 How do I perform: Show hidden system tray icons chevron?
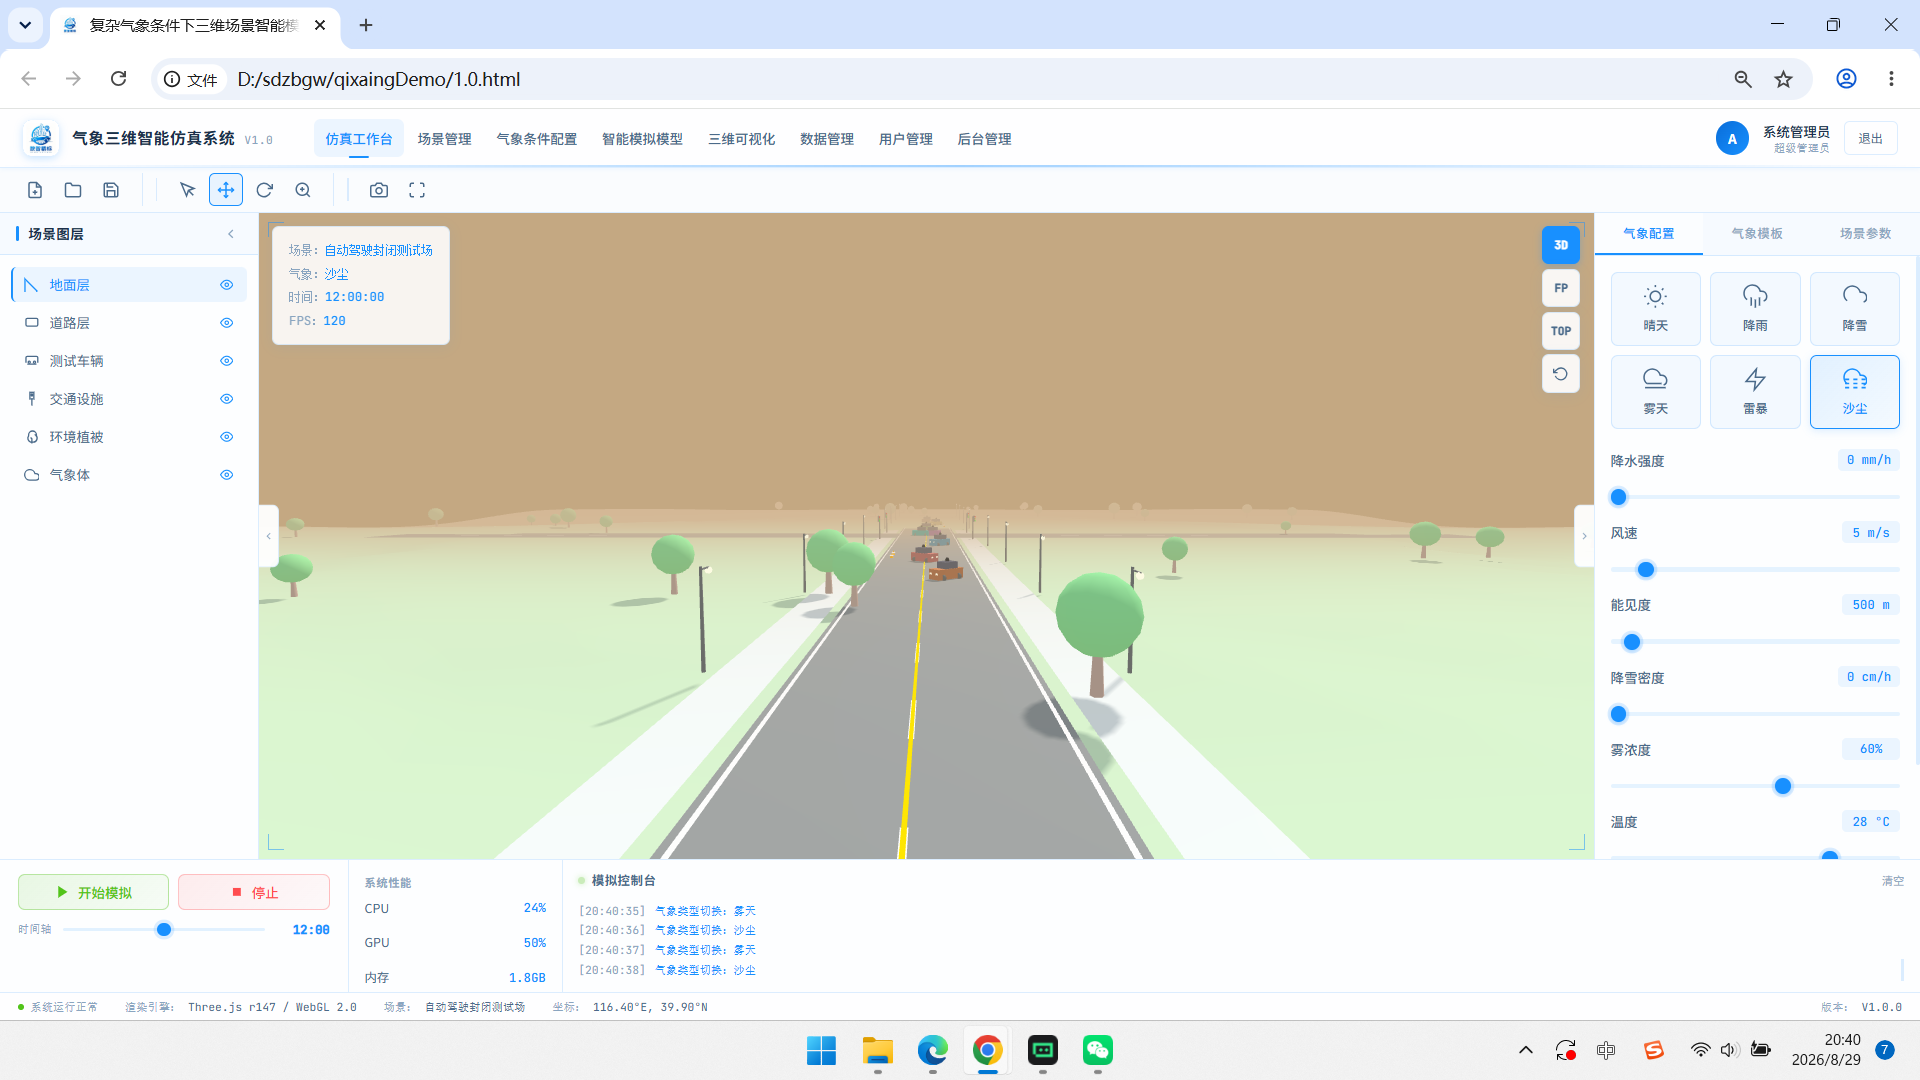click(1525, 1050)
